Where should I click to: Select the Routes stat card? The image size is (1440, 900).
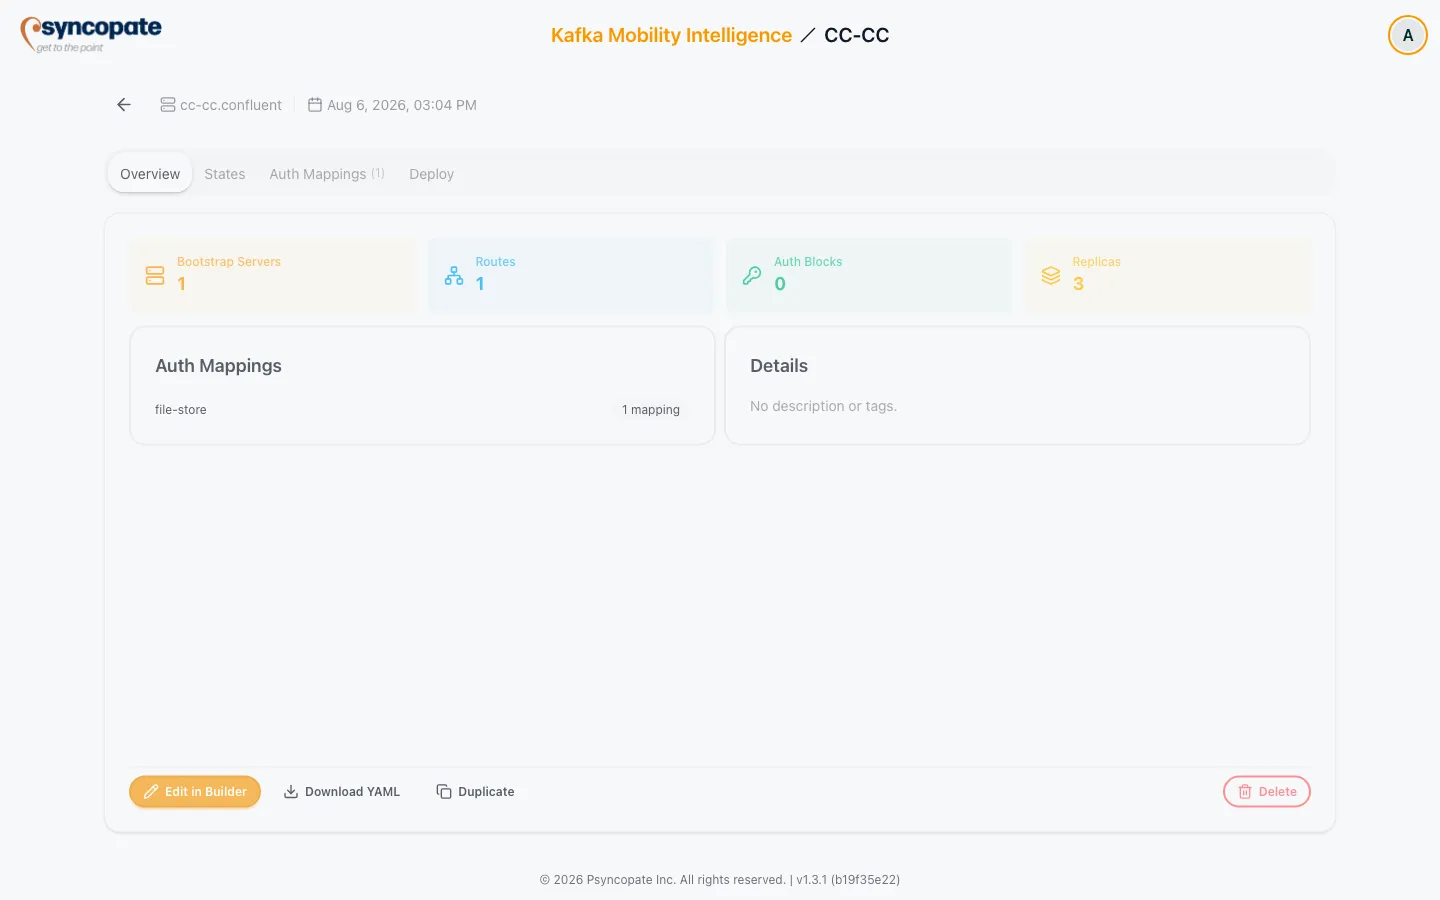pyautogui.click(x=571, y=276)
